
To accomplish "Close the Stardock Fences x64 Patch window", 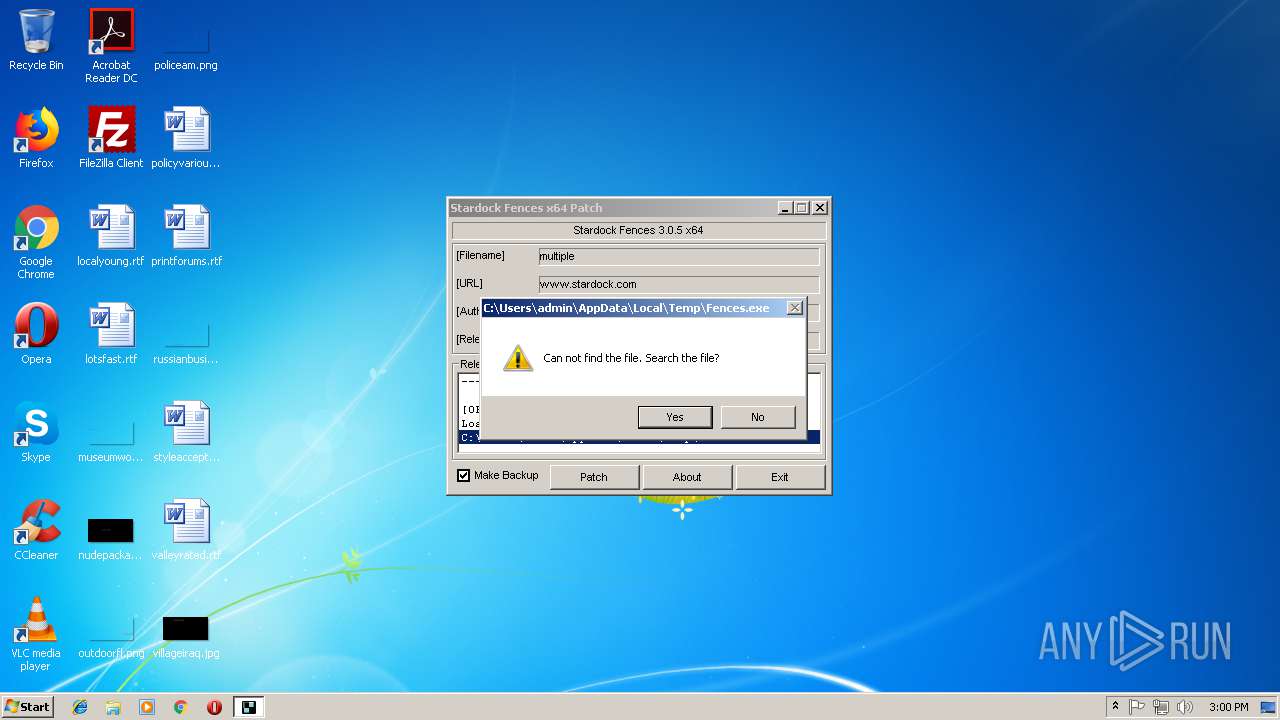I will click(x=820, y=208).
